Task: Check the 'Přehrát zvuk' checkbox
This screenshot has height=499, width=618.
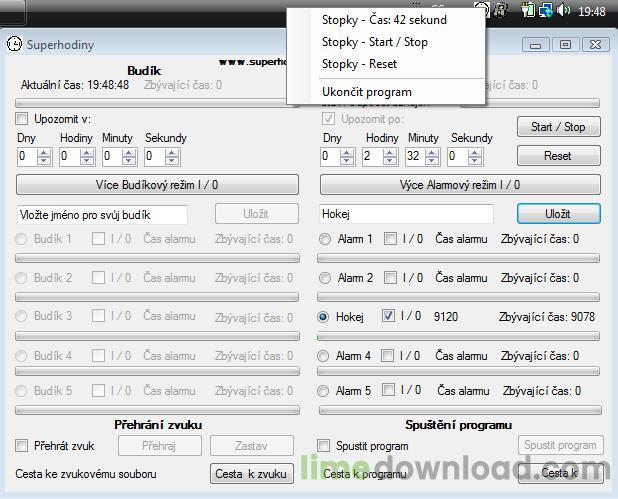Action: [x=22, y=446]
